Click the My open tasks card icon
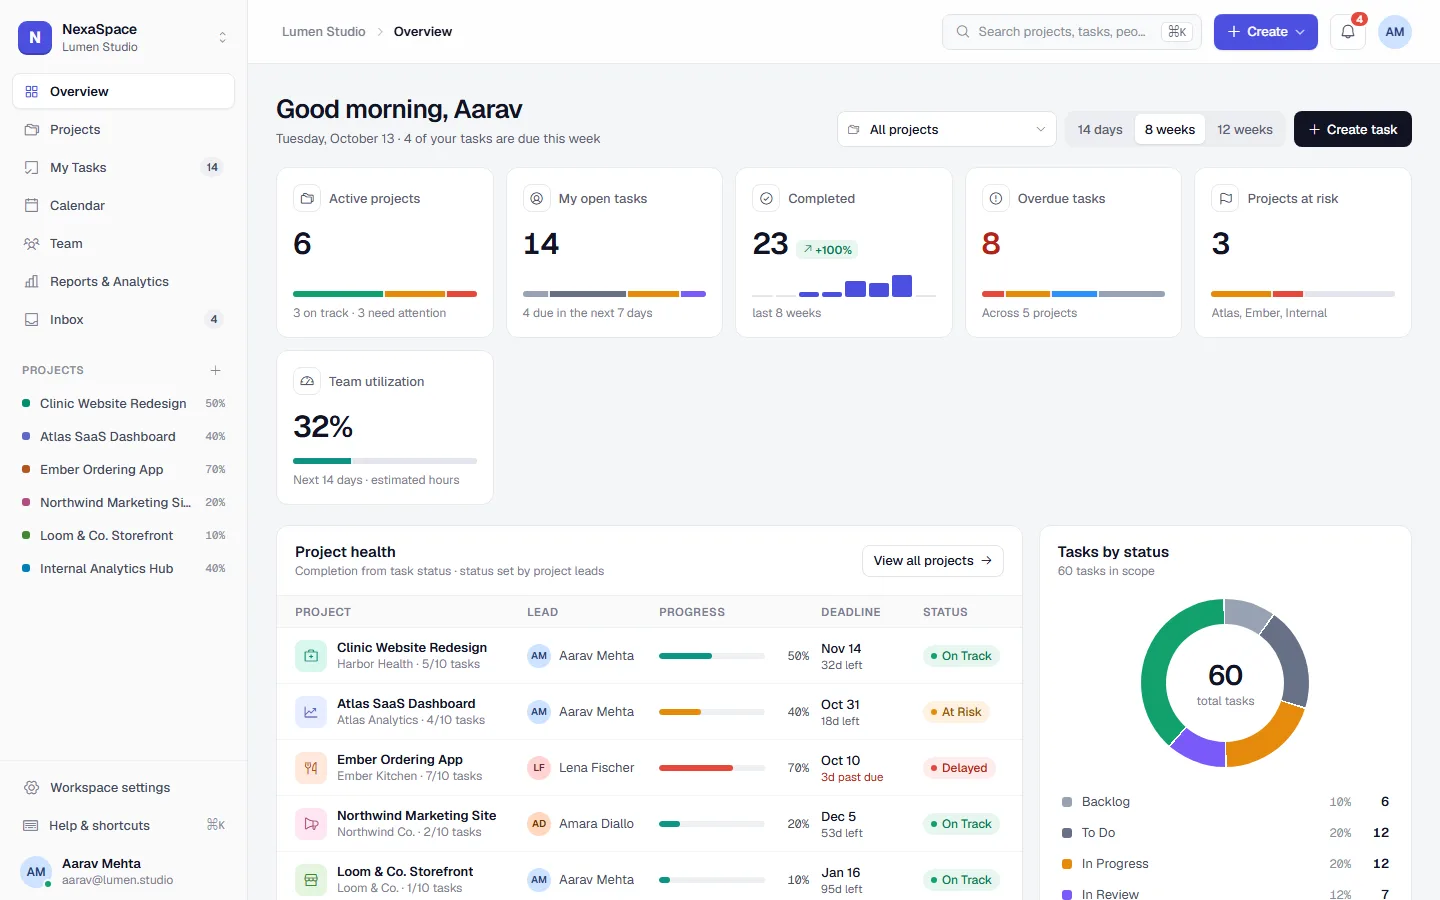Image resolution: width=1440 pixels, height=900 pixels. [536, 198]
